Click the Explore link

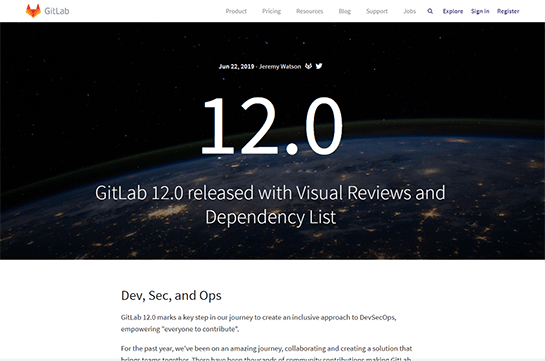453,11
